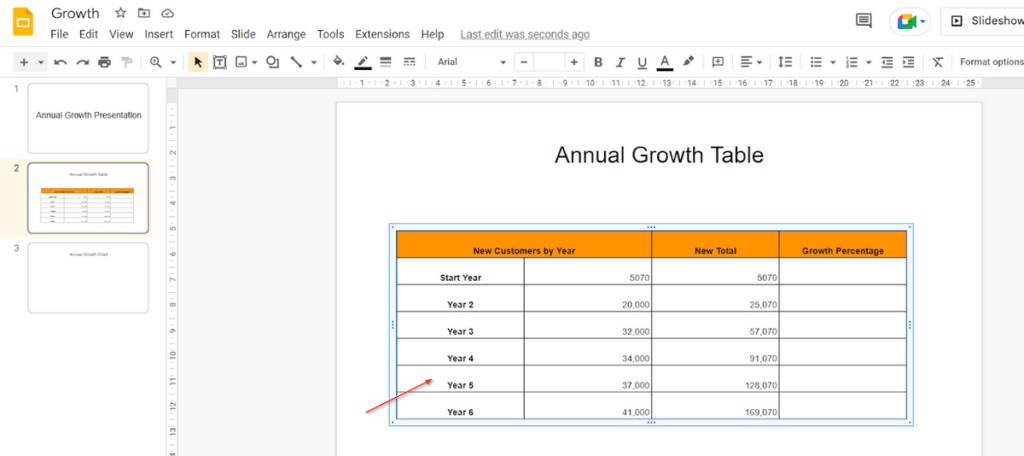
Task: Select slide 1 thumbnail Annual Growth Presentation
Action: coord(88,118)
